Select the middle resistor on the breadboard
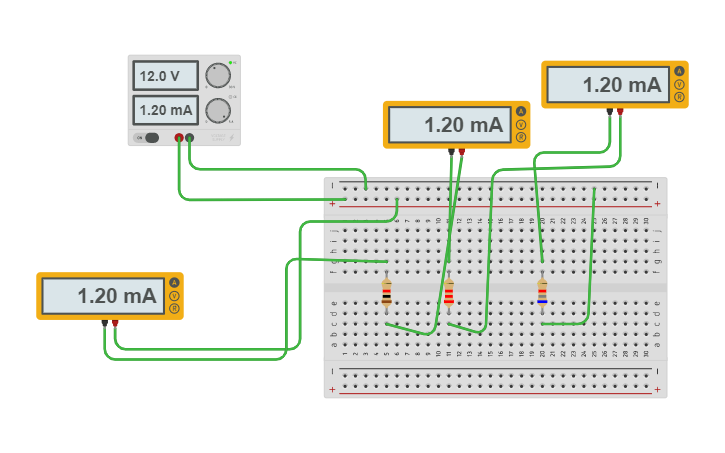 coord(448,293)
